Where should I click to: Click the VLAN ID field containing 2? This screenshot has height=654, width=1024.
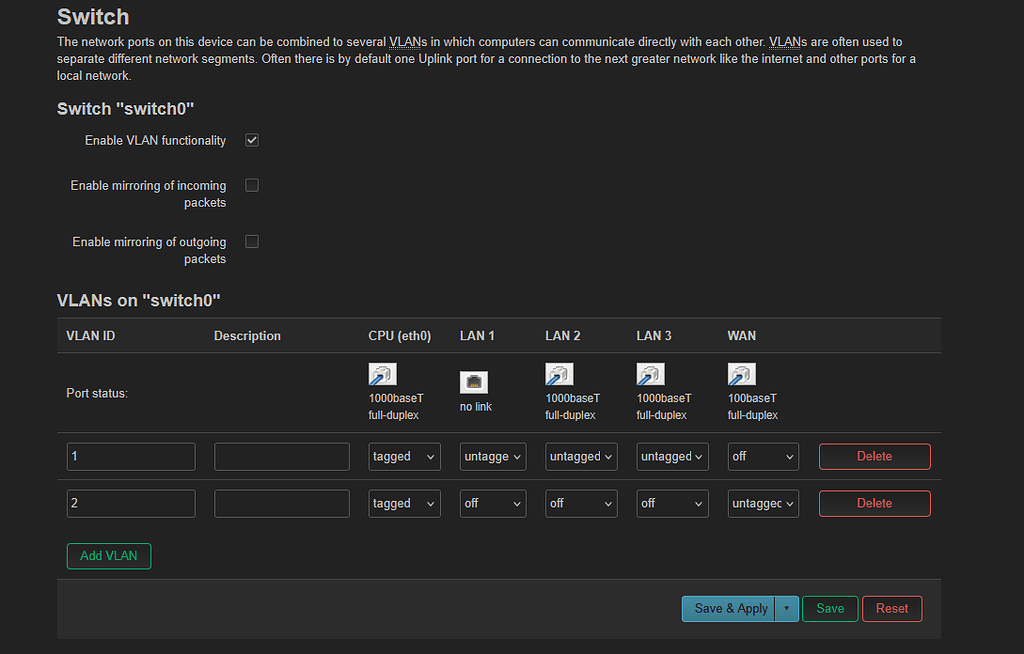[x=131, y=503]
